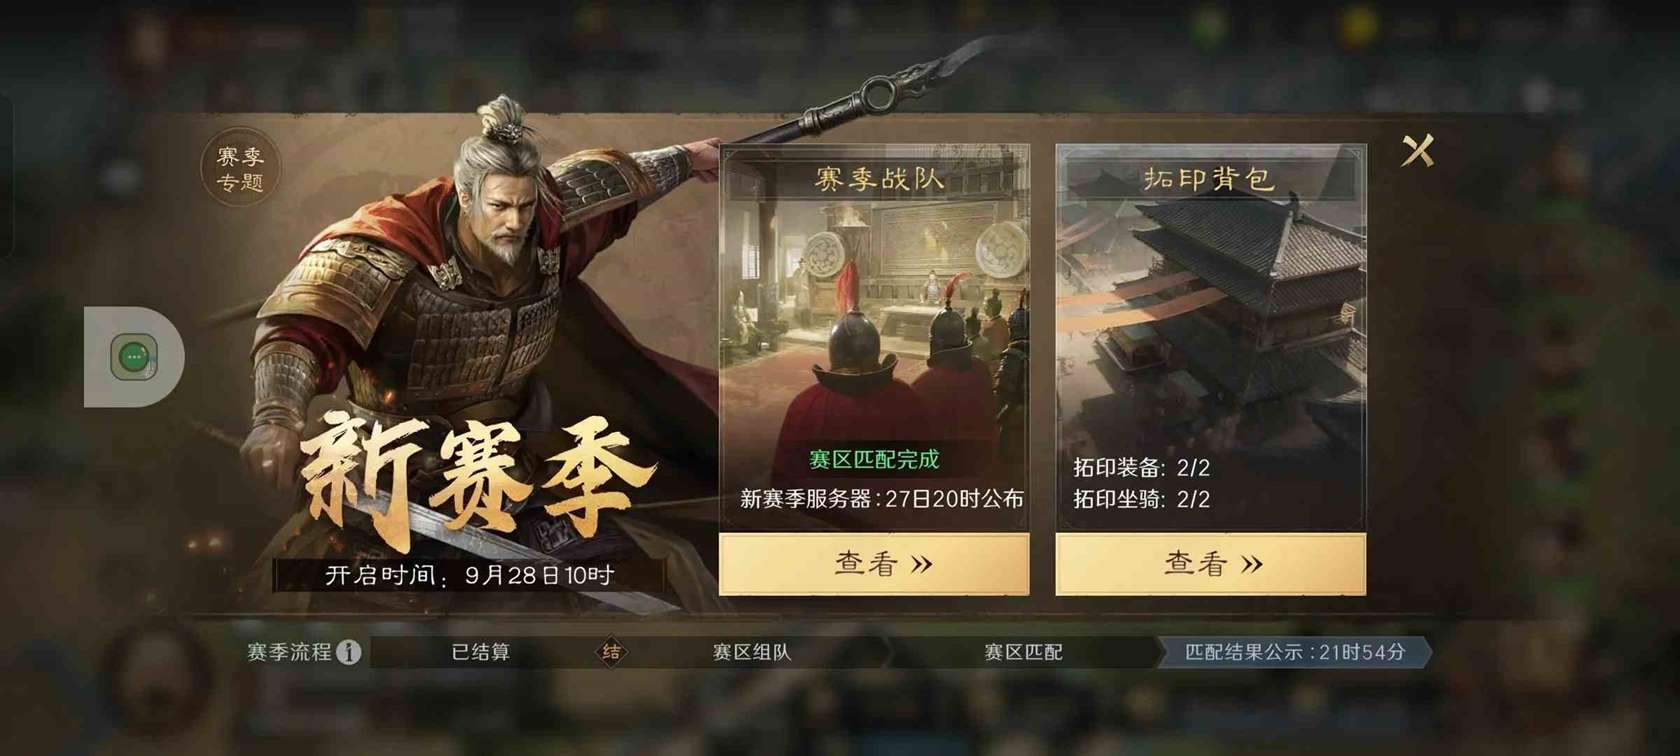This screenshot has width=1680, height=756.
Task: Select the 已结算 stage in season flow
Action: click(x=481, y=652)
